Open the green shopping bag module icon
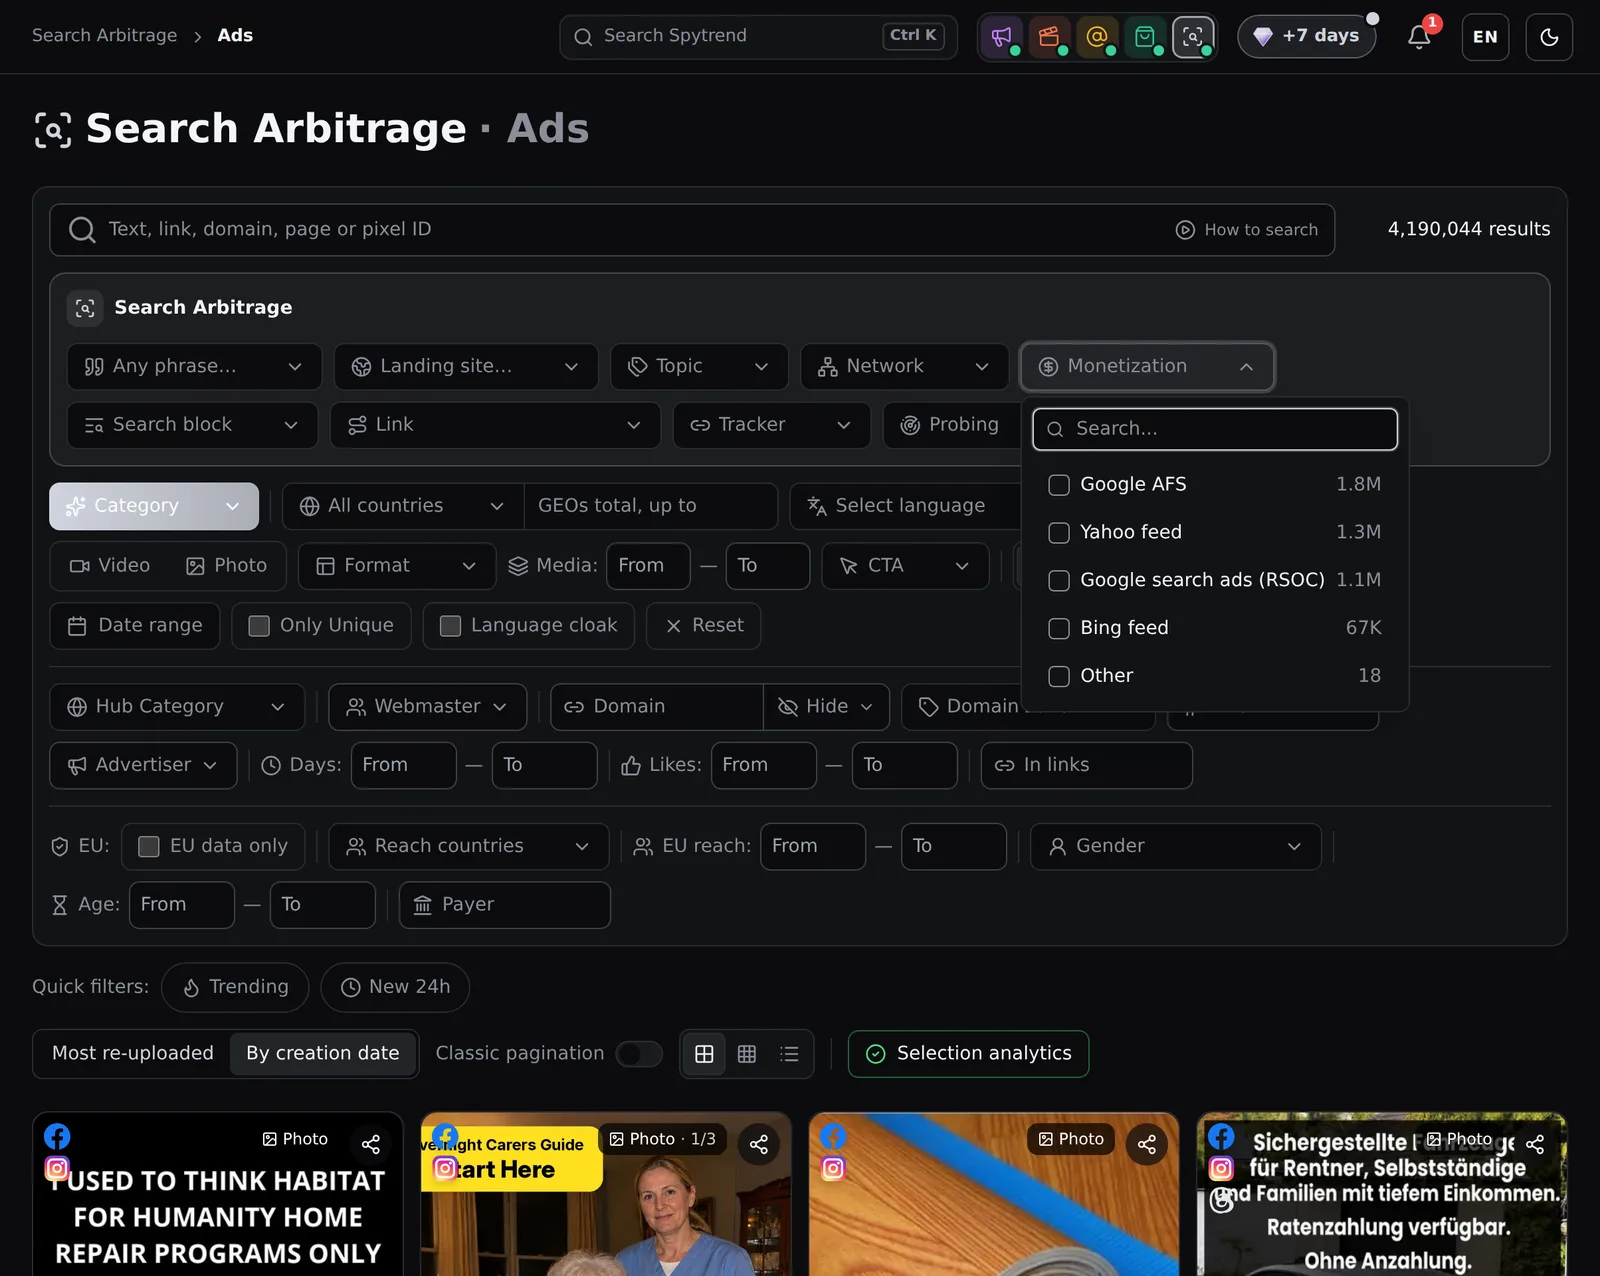 point(1145,37)
